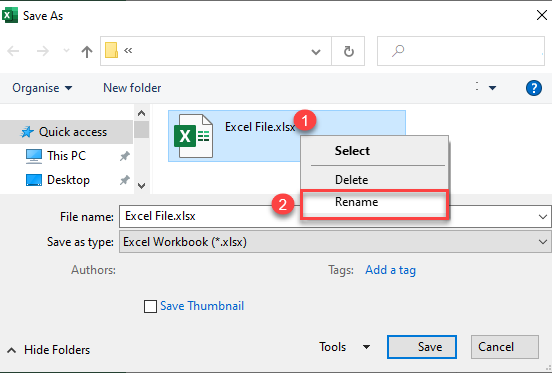Click the folder icon in address bar
Screen dimensions: 552x373
111,50
